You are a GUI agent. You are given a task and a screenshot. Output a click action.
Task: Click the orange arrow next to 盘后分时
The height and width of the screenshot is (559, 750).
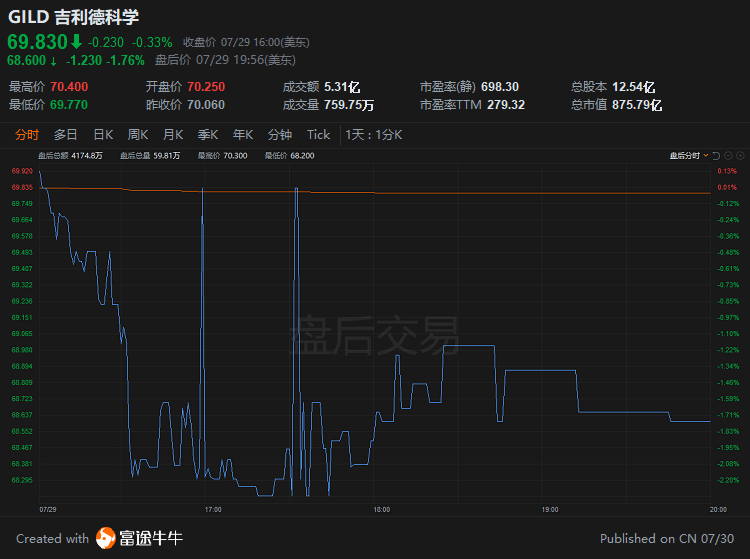(x=707, y=156)
